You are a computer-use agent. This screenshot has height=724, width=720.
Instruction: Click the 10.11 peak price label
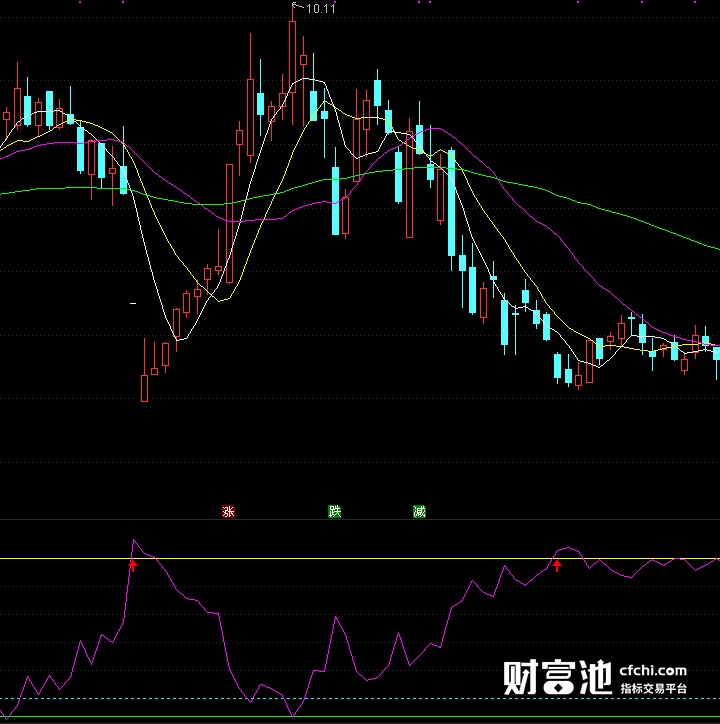tap(321, 9)
